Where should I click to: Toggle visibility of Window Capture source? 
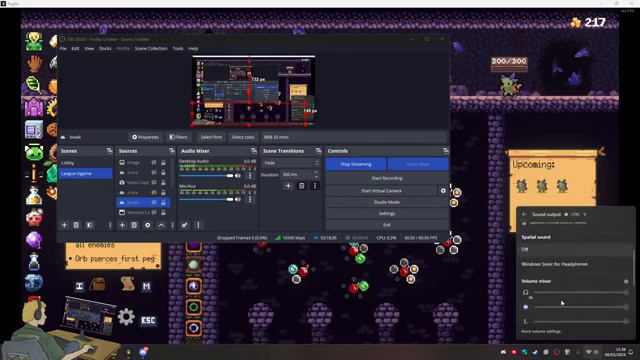point(154,212)
